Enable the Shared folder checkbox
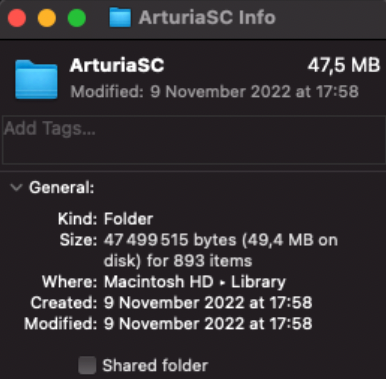The width and height of the screenshot is (386, 379). [87, 365]
